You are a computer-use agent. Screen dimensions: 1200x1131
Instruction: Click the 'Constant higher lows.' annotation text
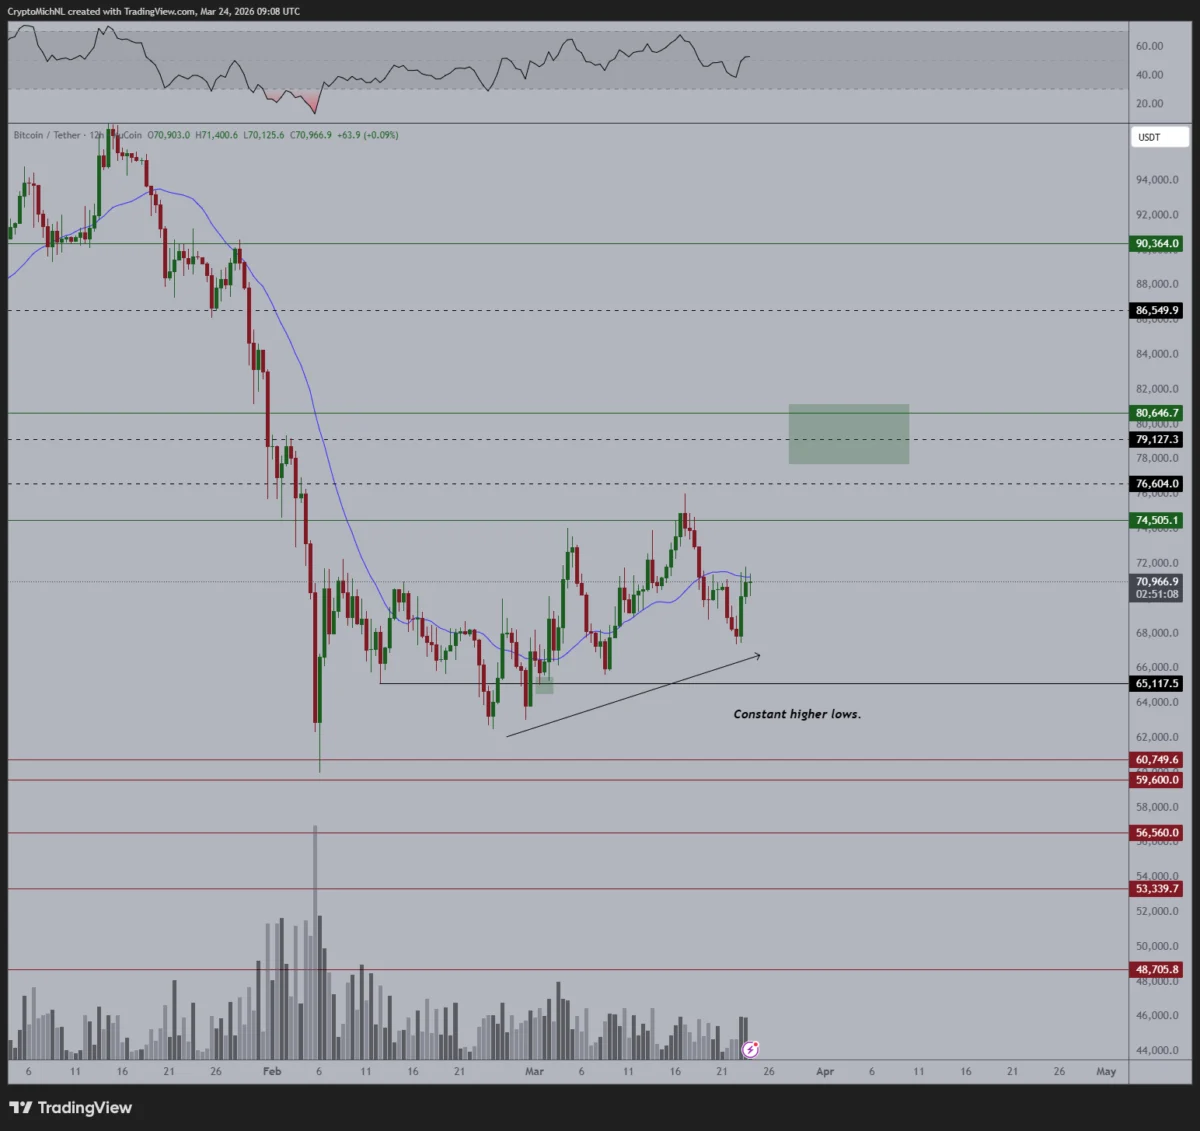coord(797,714)
